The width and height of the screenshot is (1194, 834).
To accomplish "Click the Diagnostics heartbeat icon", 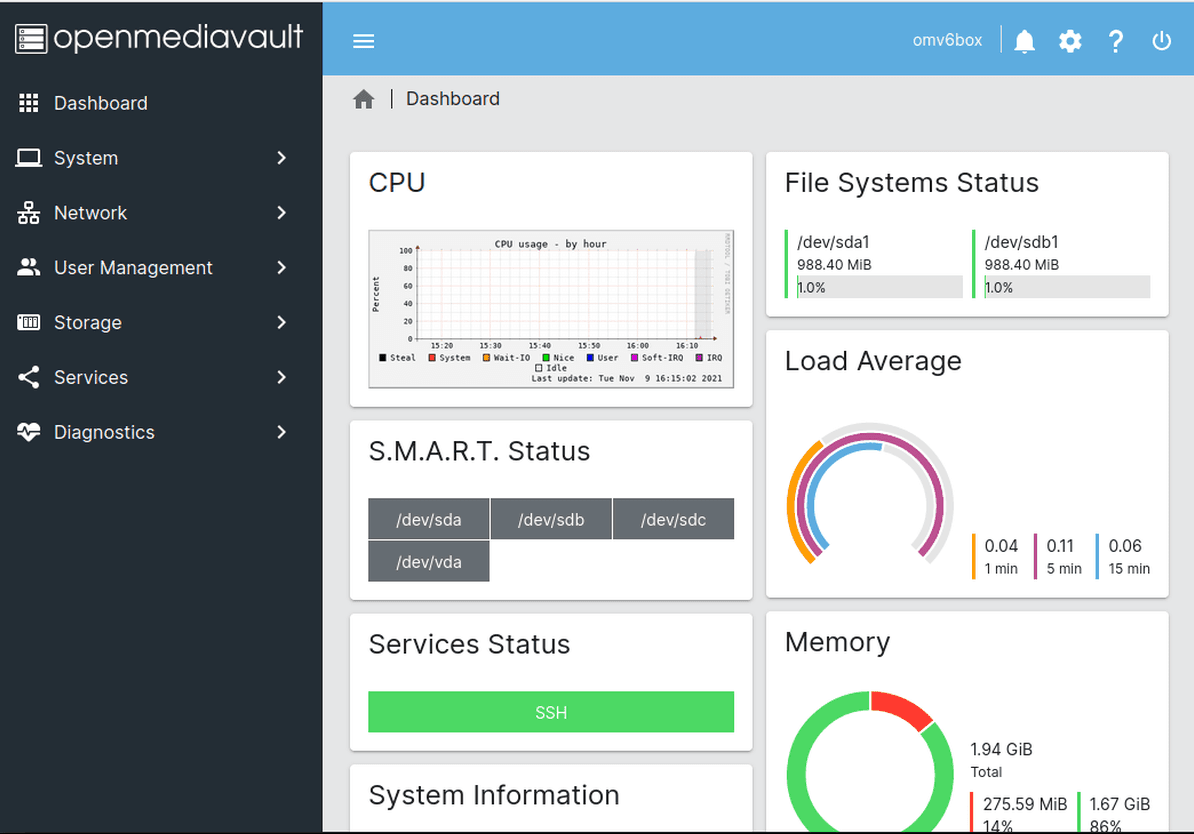I will (x=29, y=432).
